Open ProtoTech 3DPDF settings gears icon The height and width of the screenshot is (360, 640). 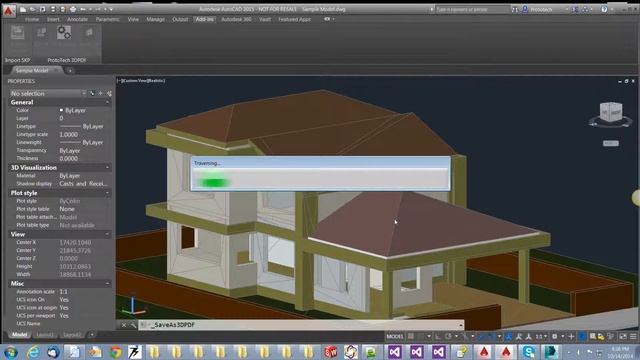click(64, 33)
